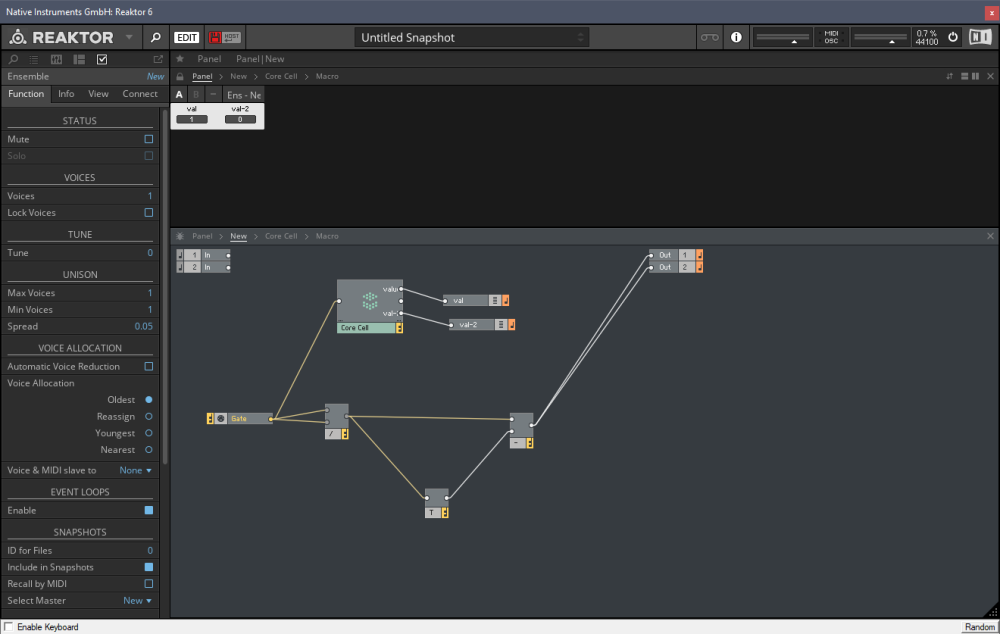Toggle Lock Voices checkbox
The width and height of the screenshot is (1000, 634).
pyautogui.click(x=149, y=212)
